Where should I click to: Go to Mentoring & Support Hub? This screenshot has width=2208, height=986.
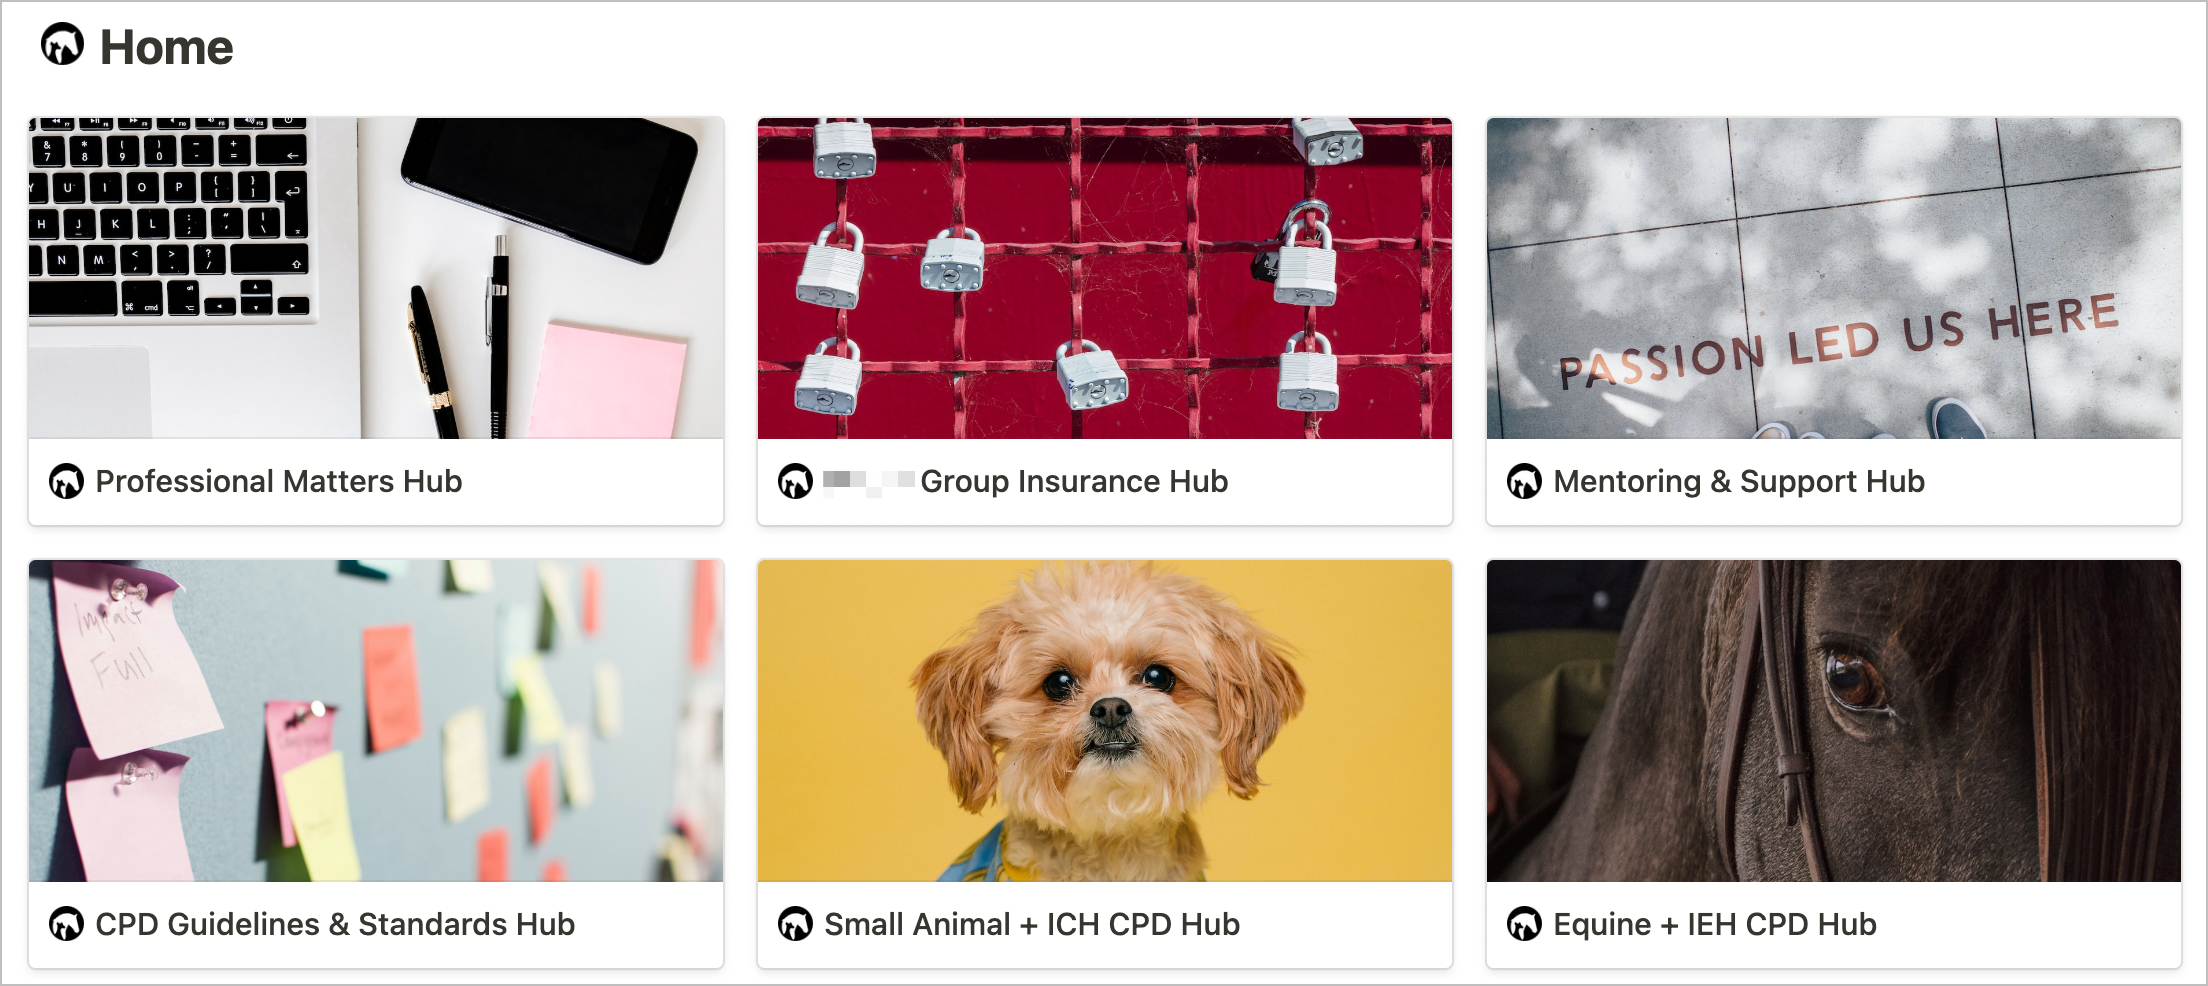1739,482
